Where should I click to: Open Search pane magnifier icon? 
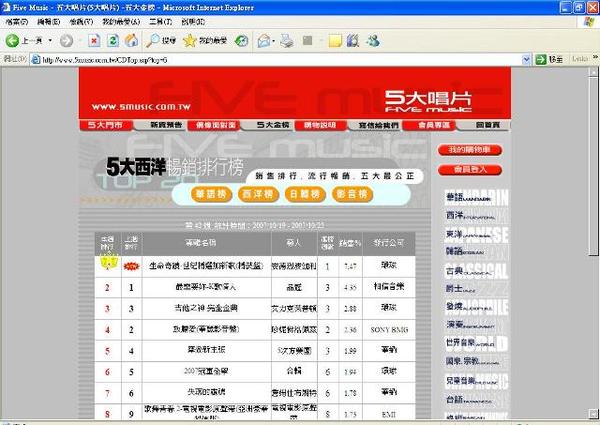coord(153,41)
